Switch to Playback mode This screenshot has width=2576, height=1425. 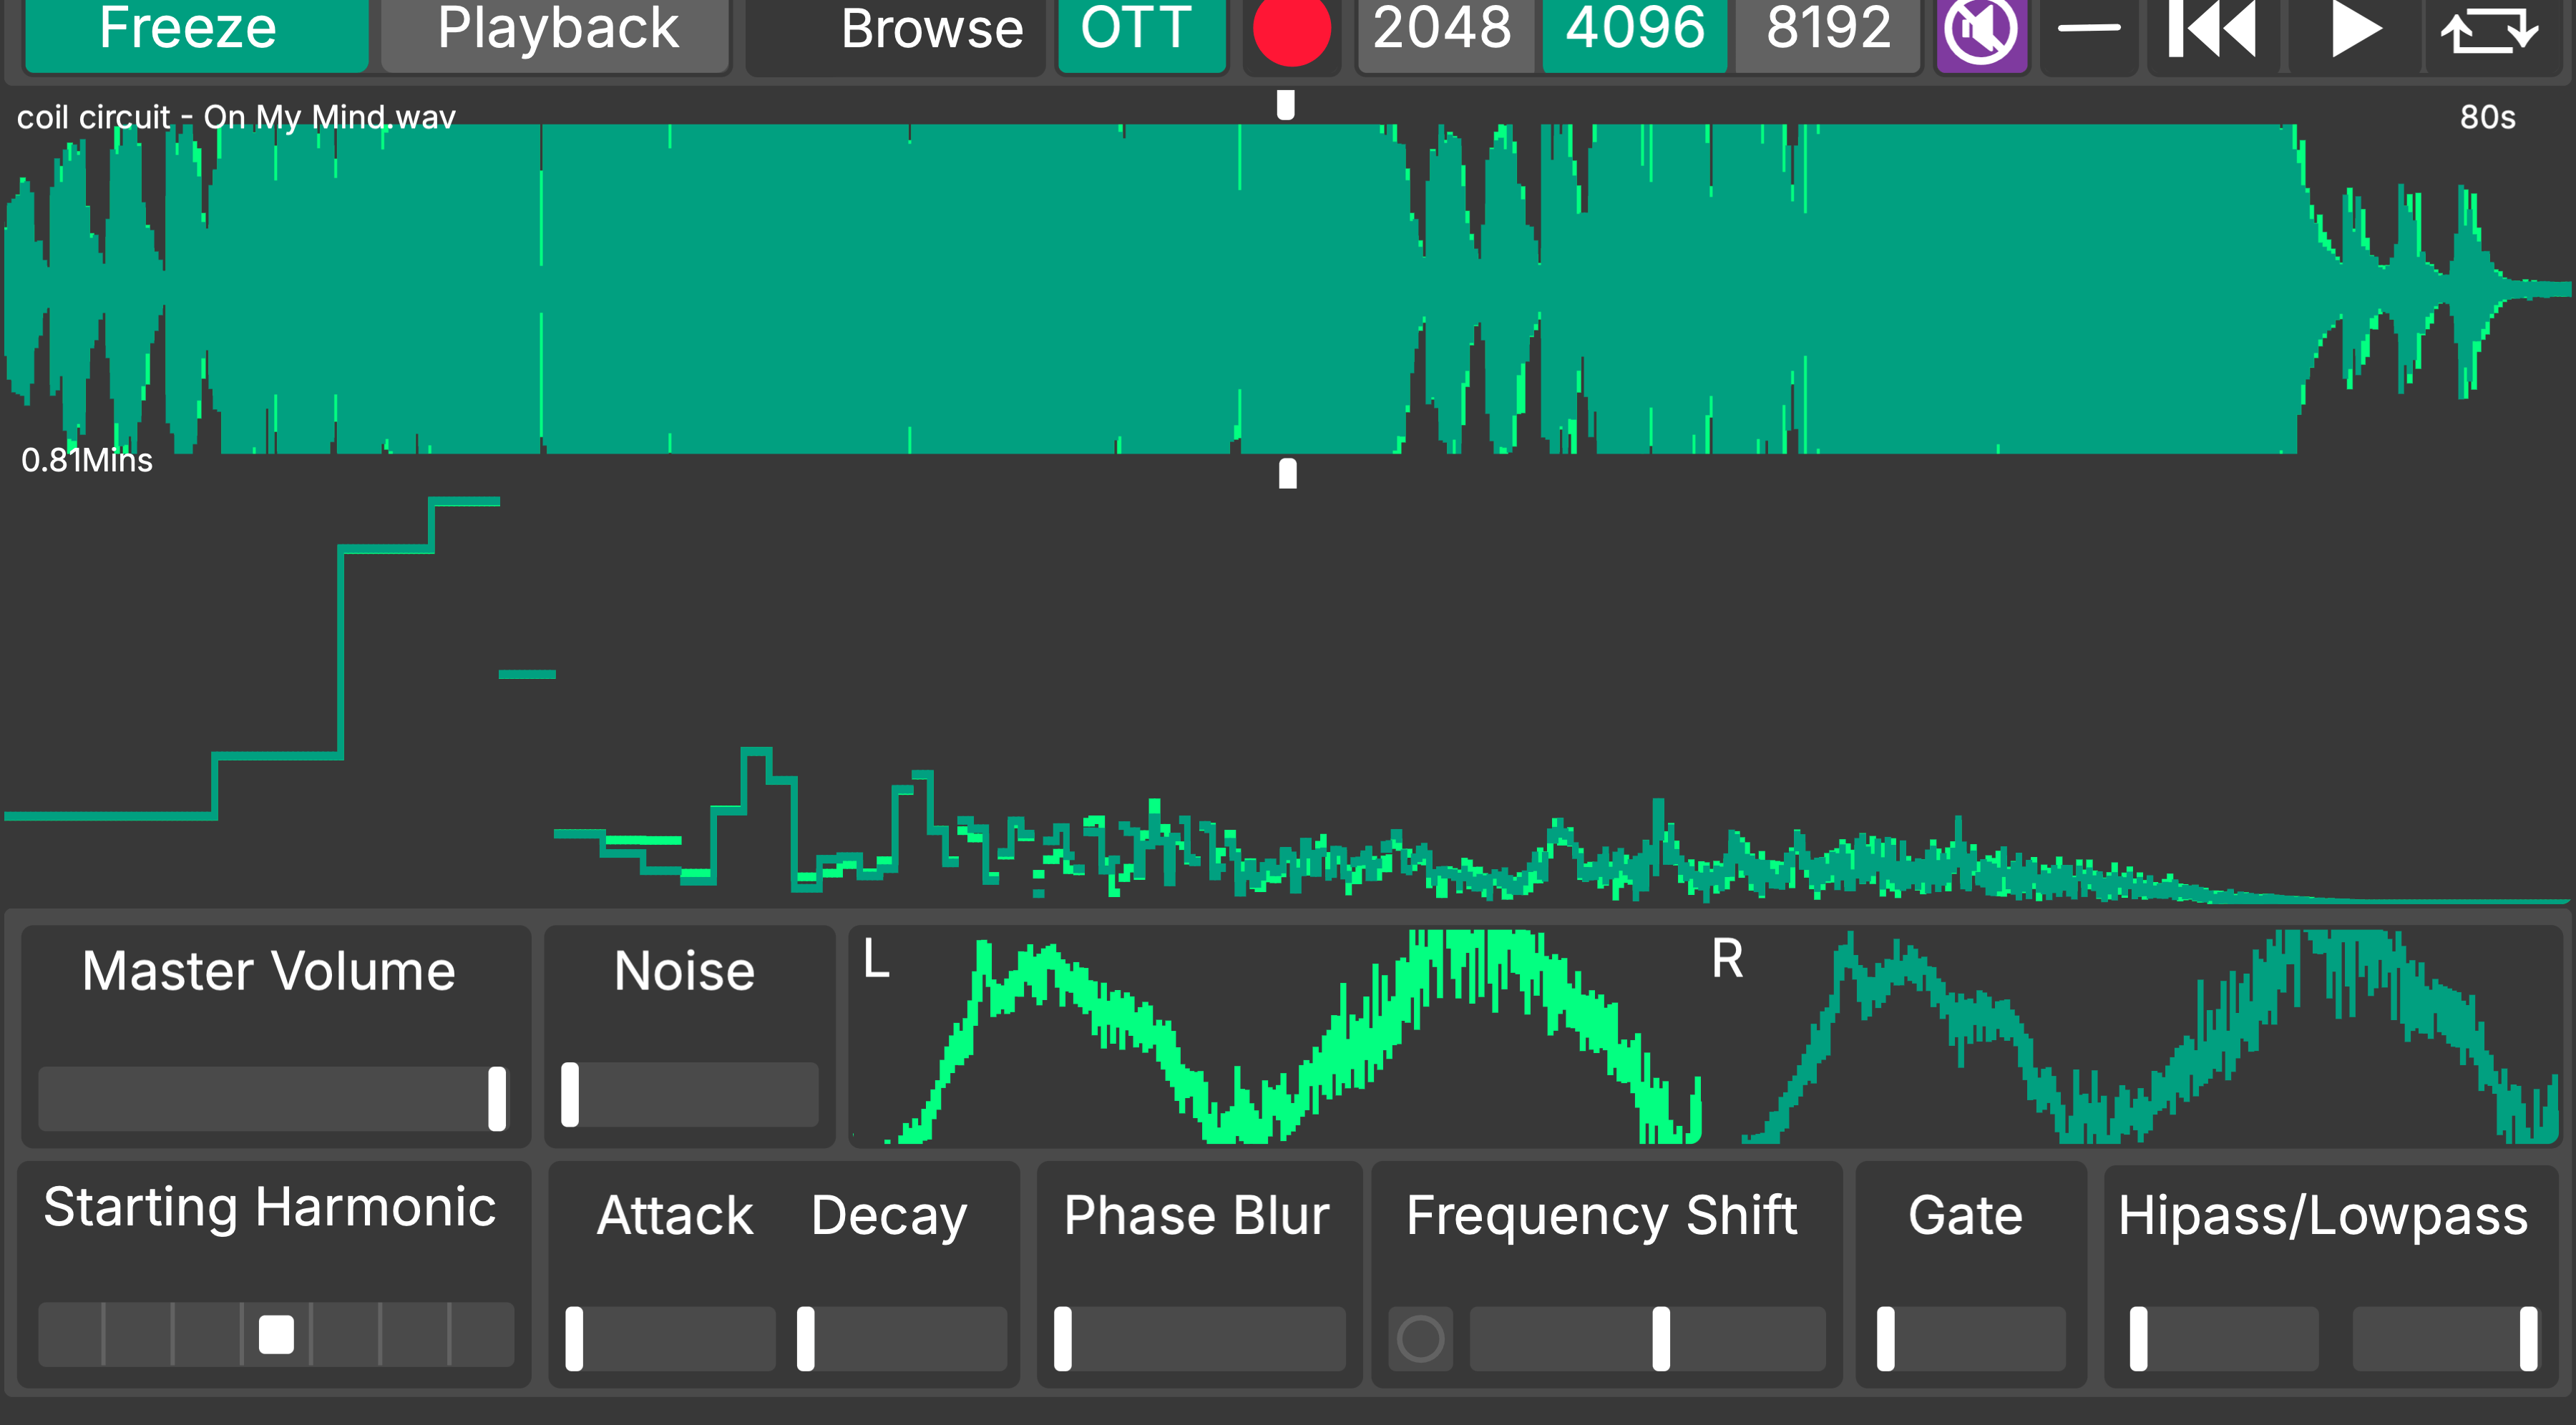point(557,30)
